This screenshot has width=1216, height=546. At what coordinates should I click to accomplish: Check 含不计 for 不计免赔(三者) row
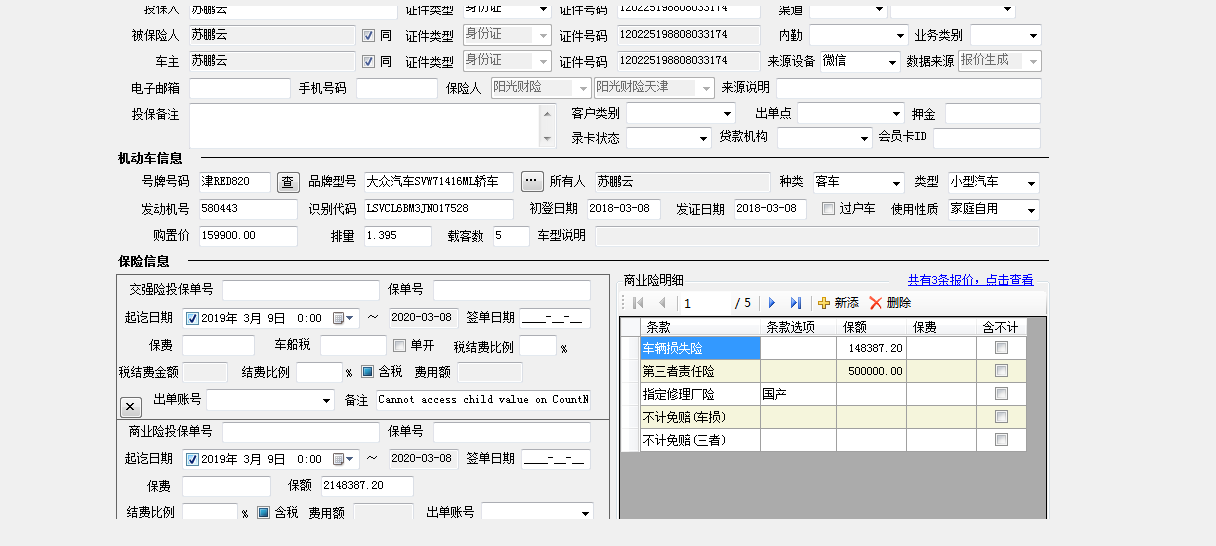(x=1001, y=440)
